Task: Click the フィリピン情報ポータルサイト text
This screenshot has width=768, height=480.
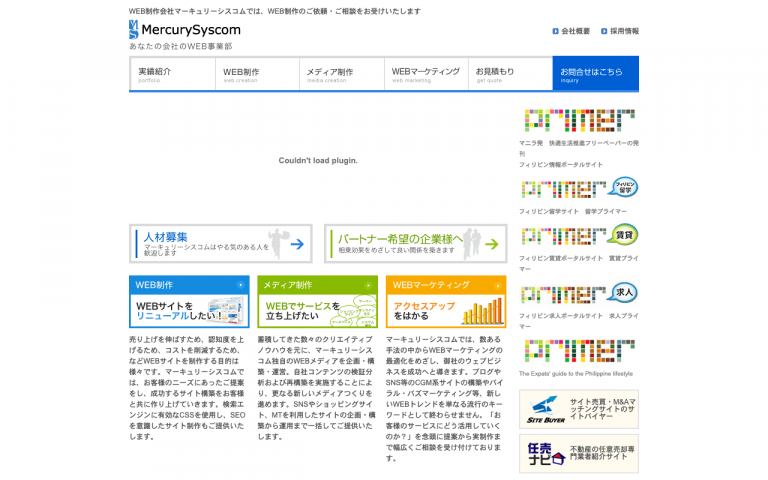Action: click(561, 165)
